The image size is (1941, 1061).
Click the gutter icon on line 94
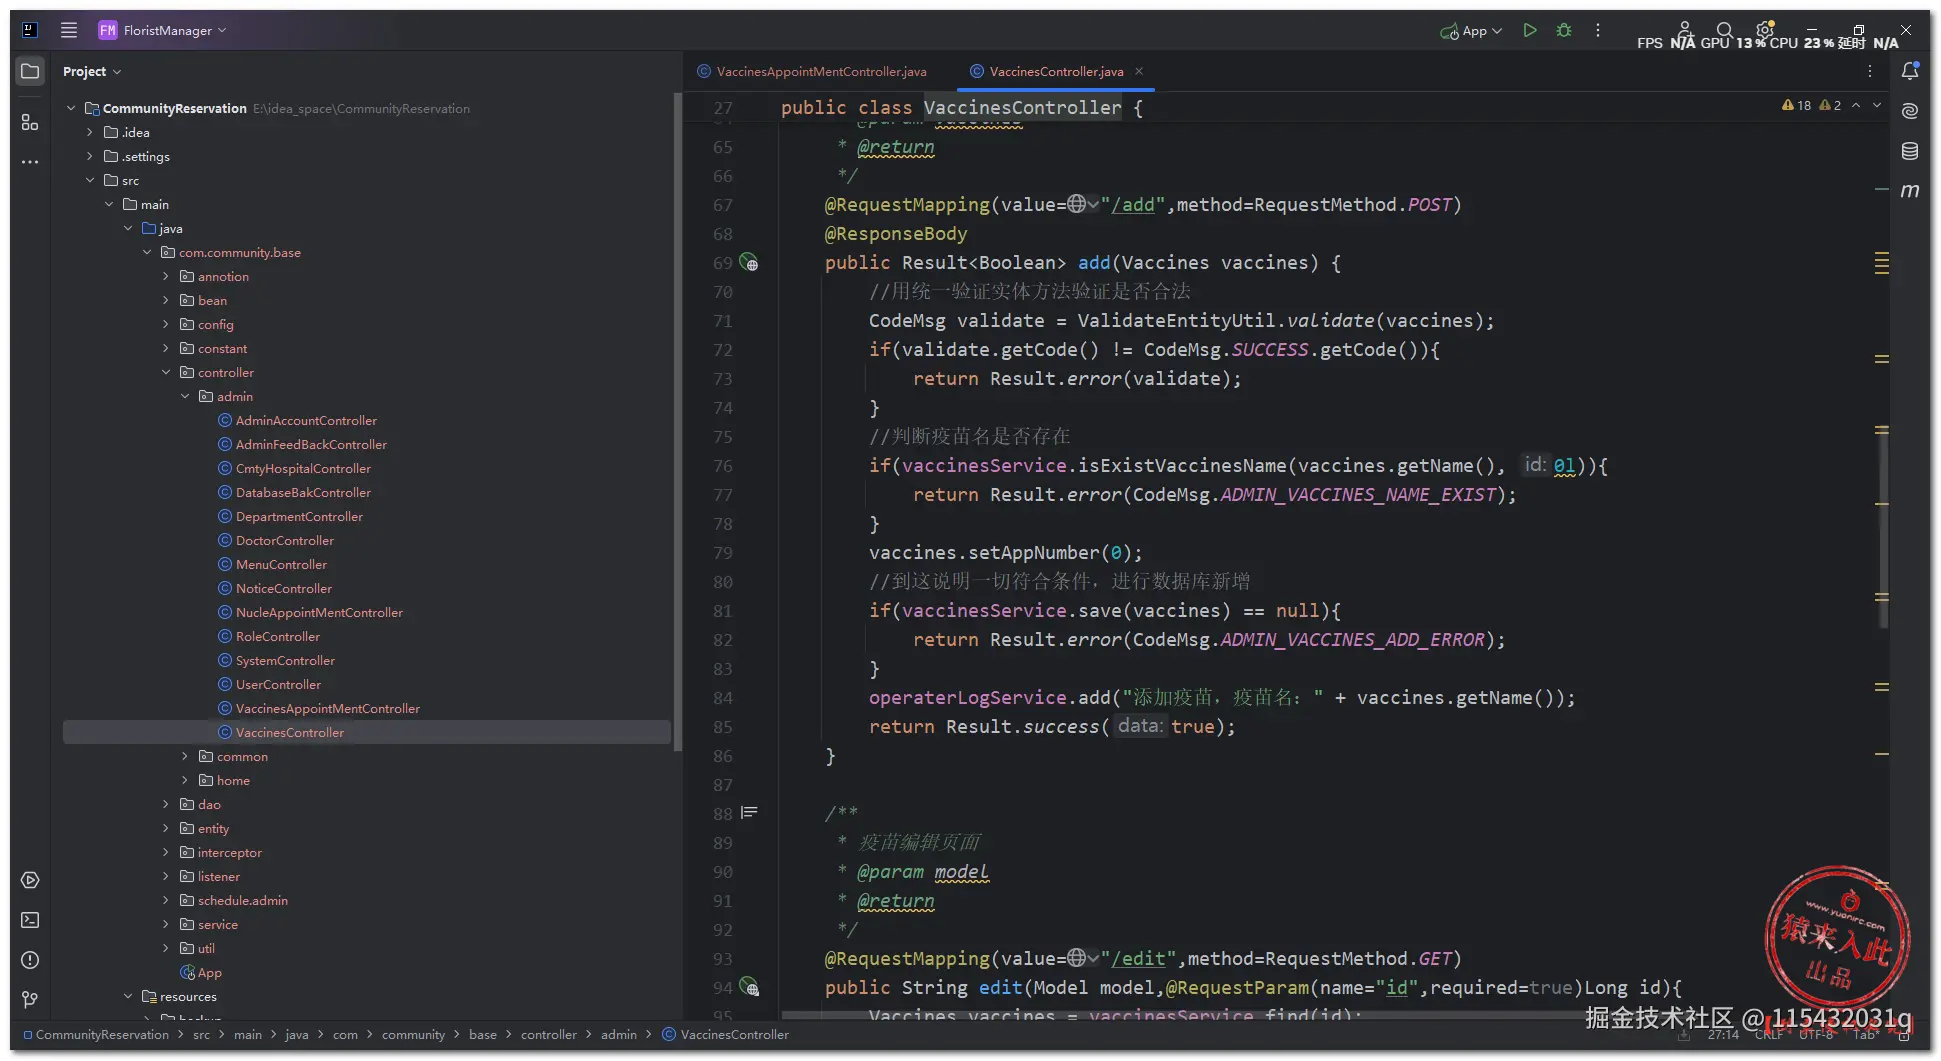click(749, 988)
